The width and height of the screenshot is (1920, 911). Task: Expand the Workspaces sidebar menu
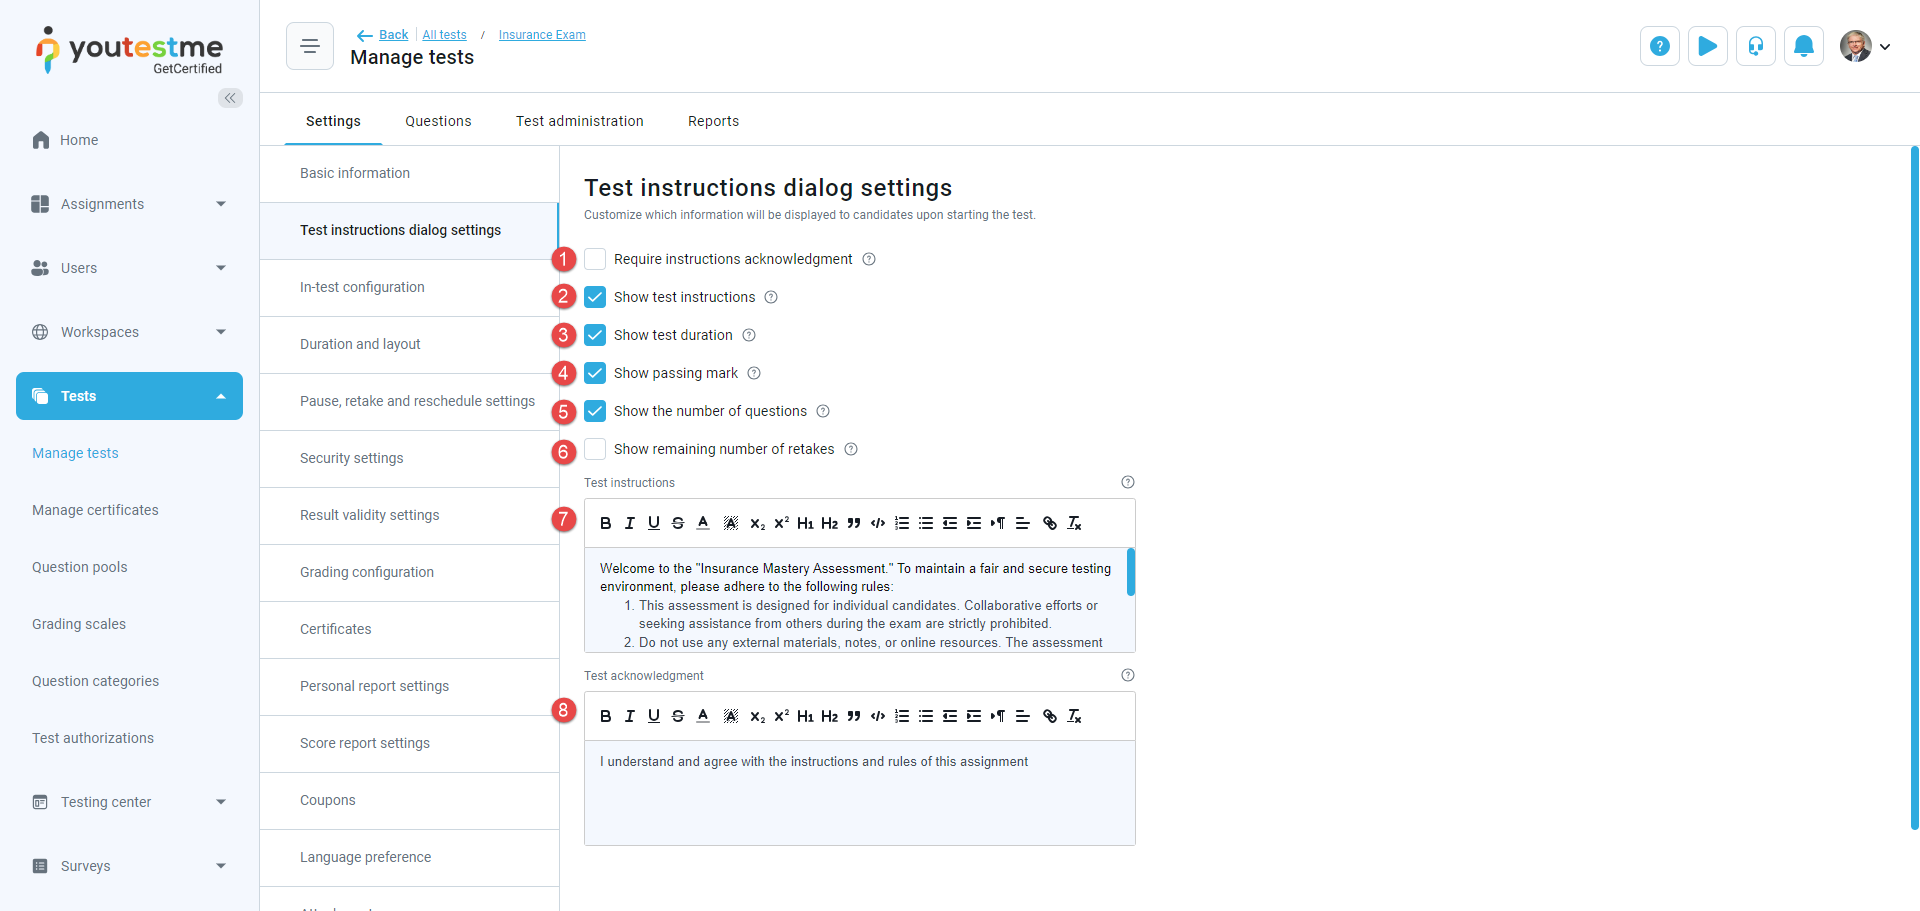pyautogui.click(x=129, y=332)
